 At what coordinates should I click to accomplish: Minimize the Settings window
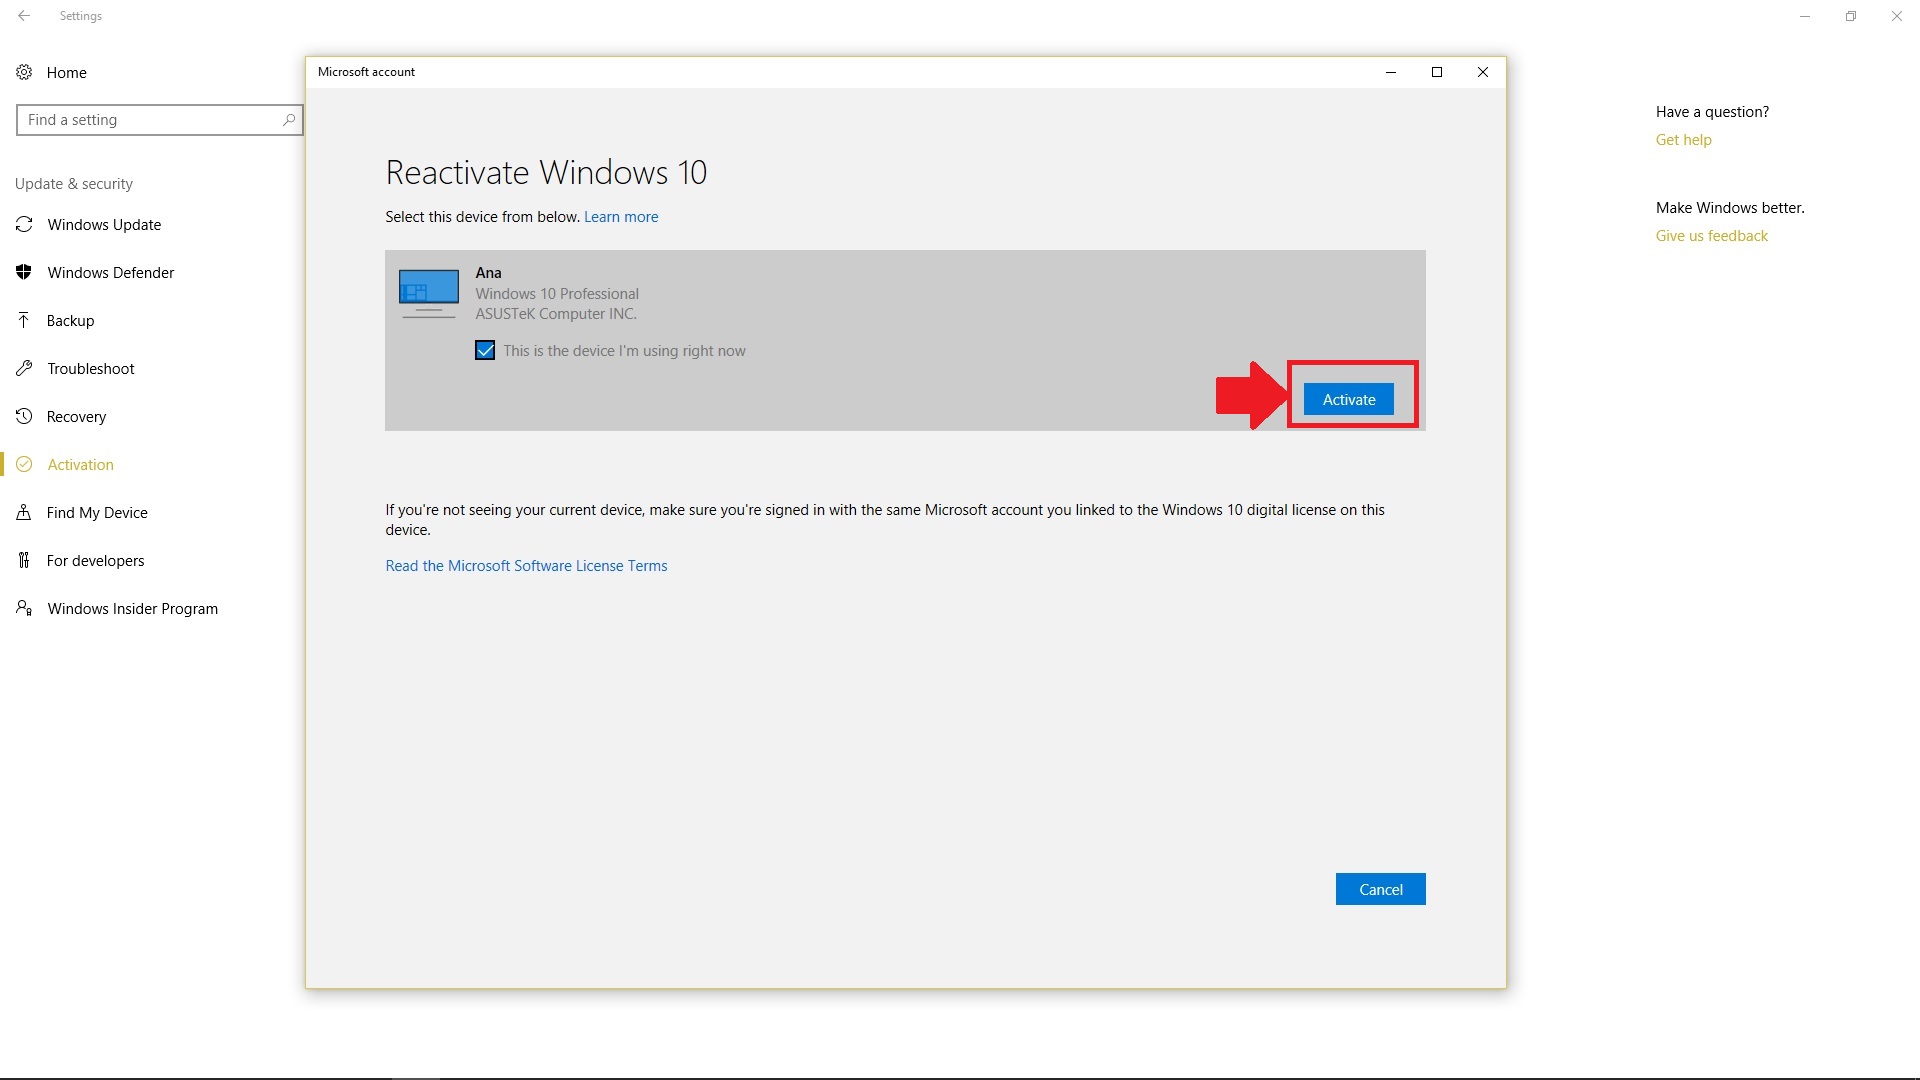(1805, 16)
